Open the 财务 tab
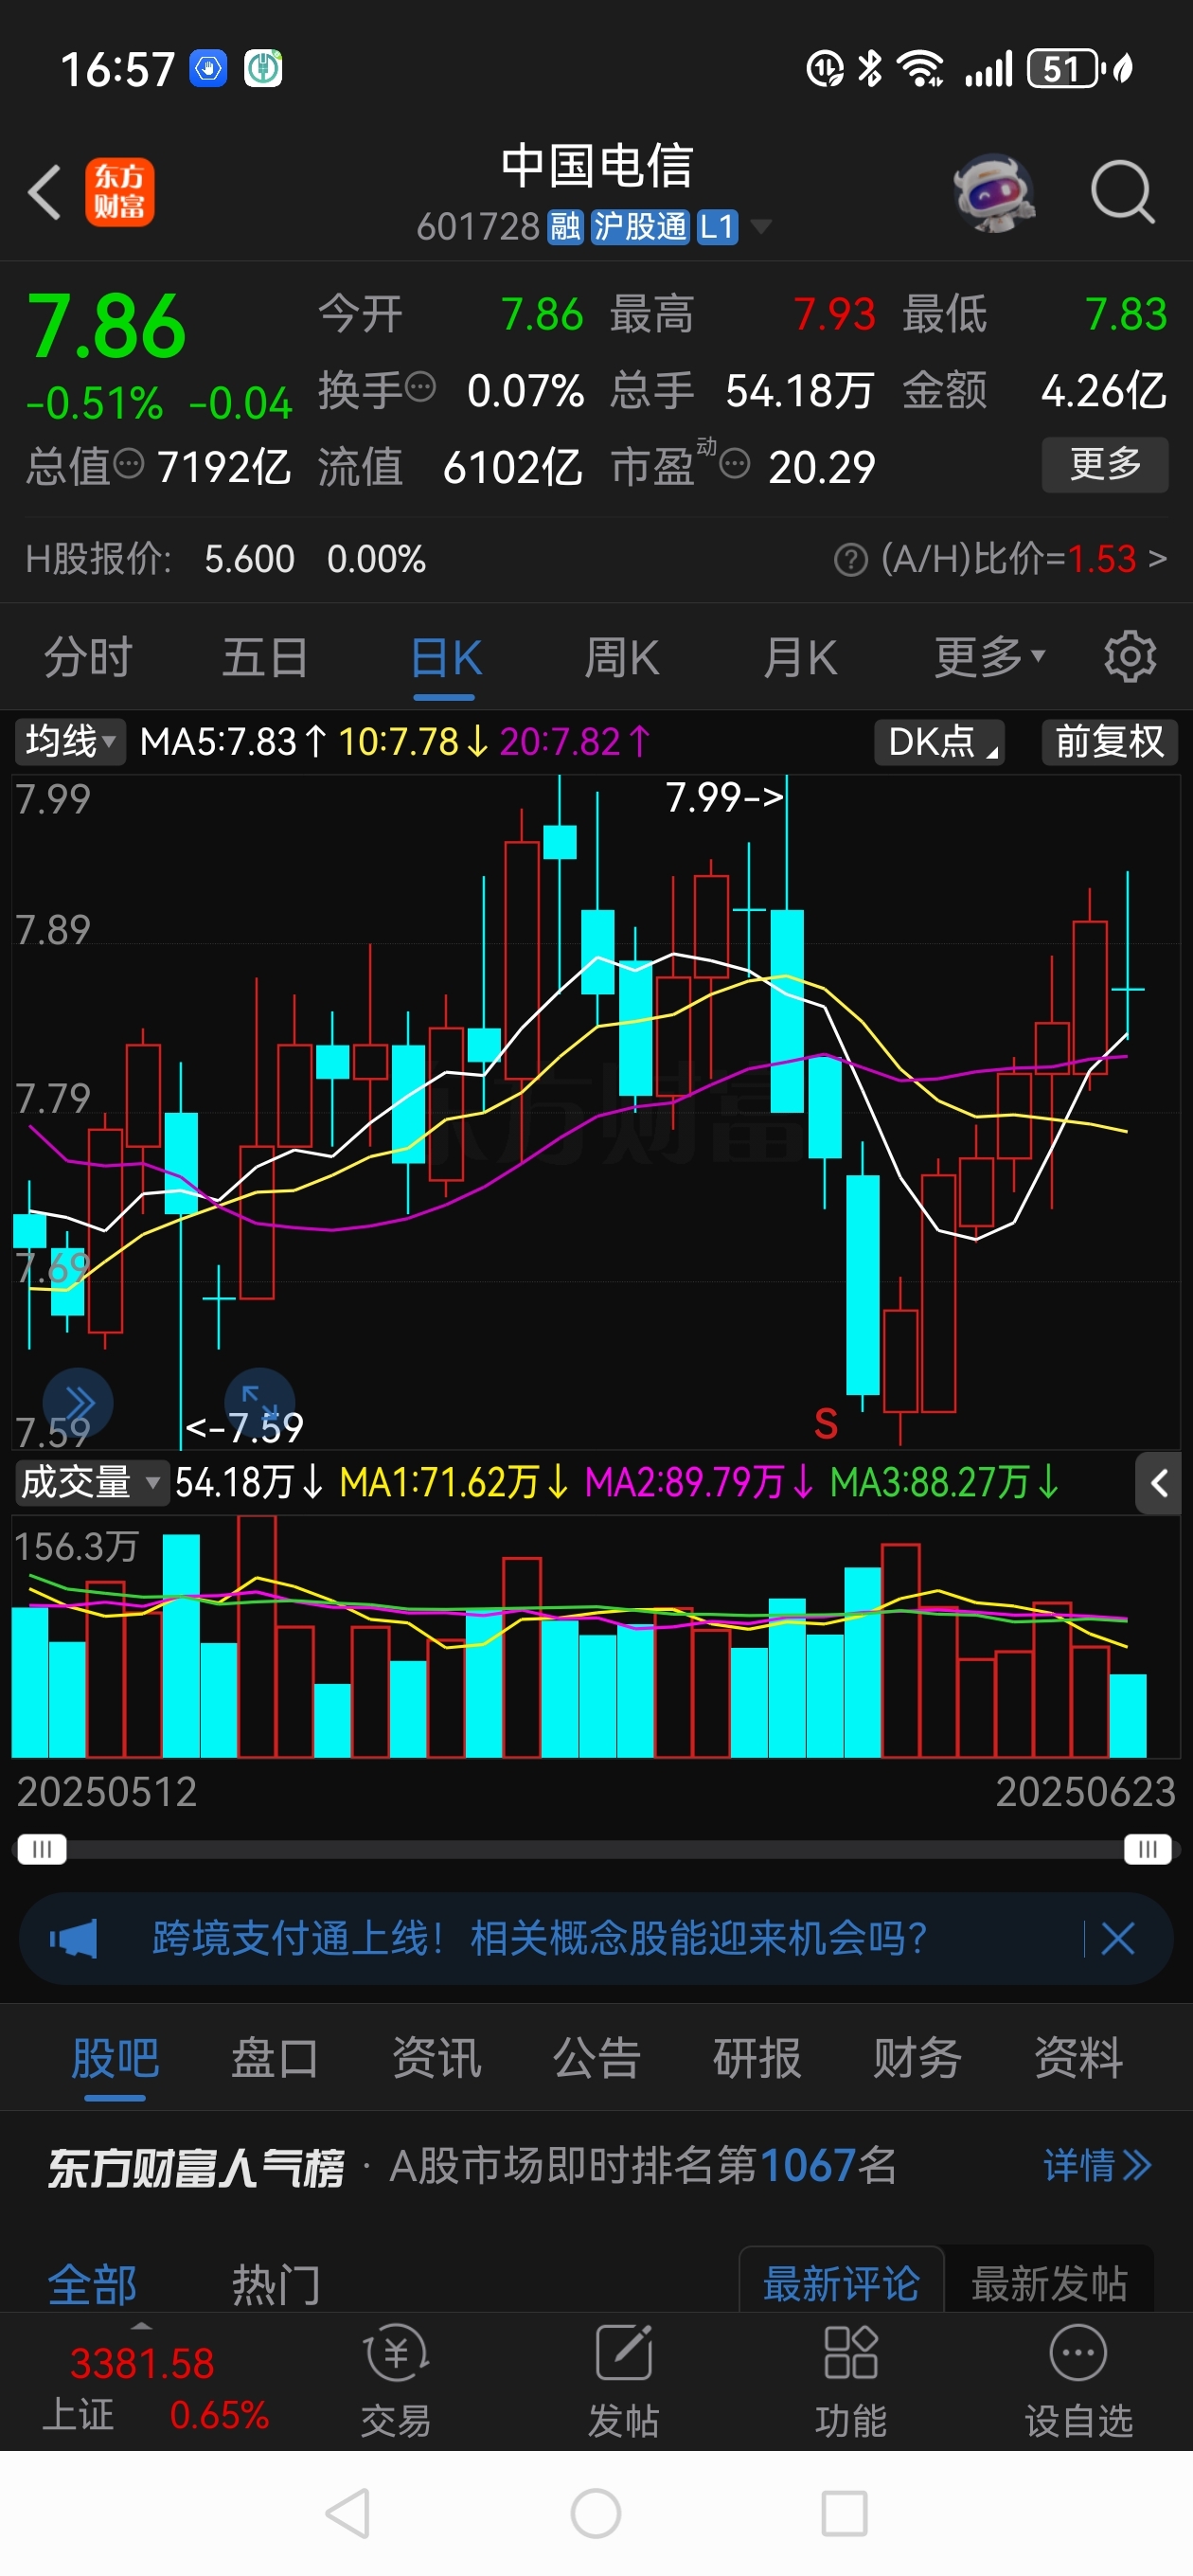 click(x=917, y=2058)
